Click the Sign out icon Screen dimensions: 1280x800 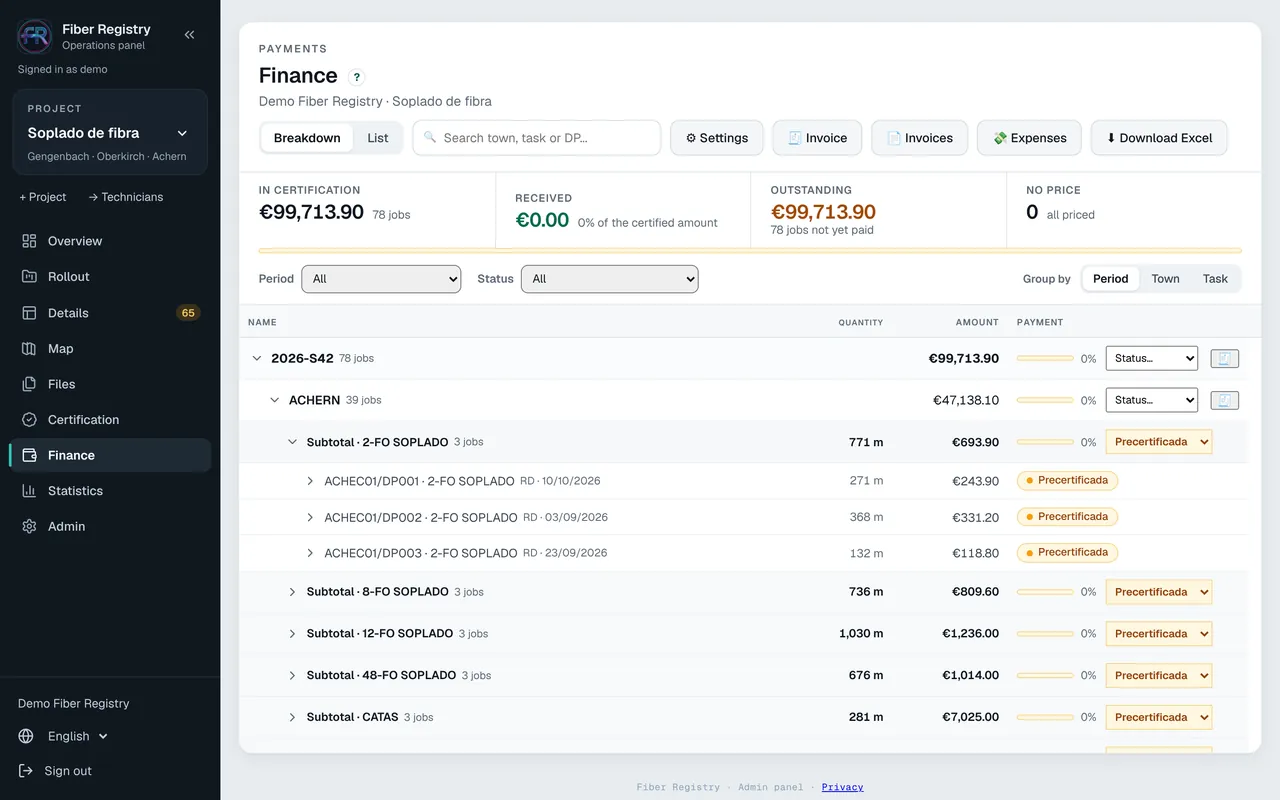26,771
